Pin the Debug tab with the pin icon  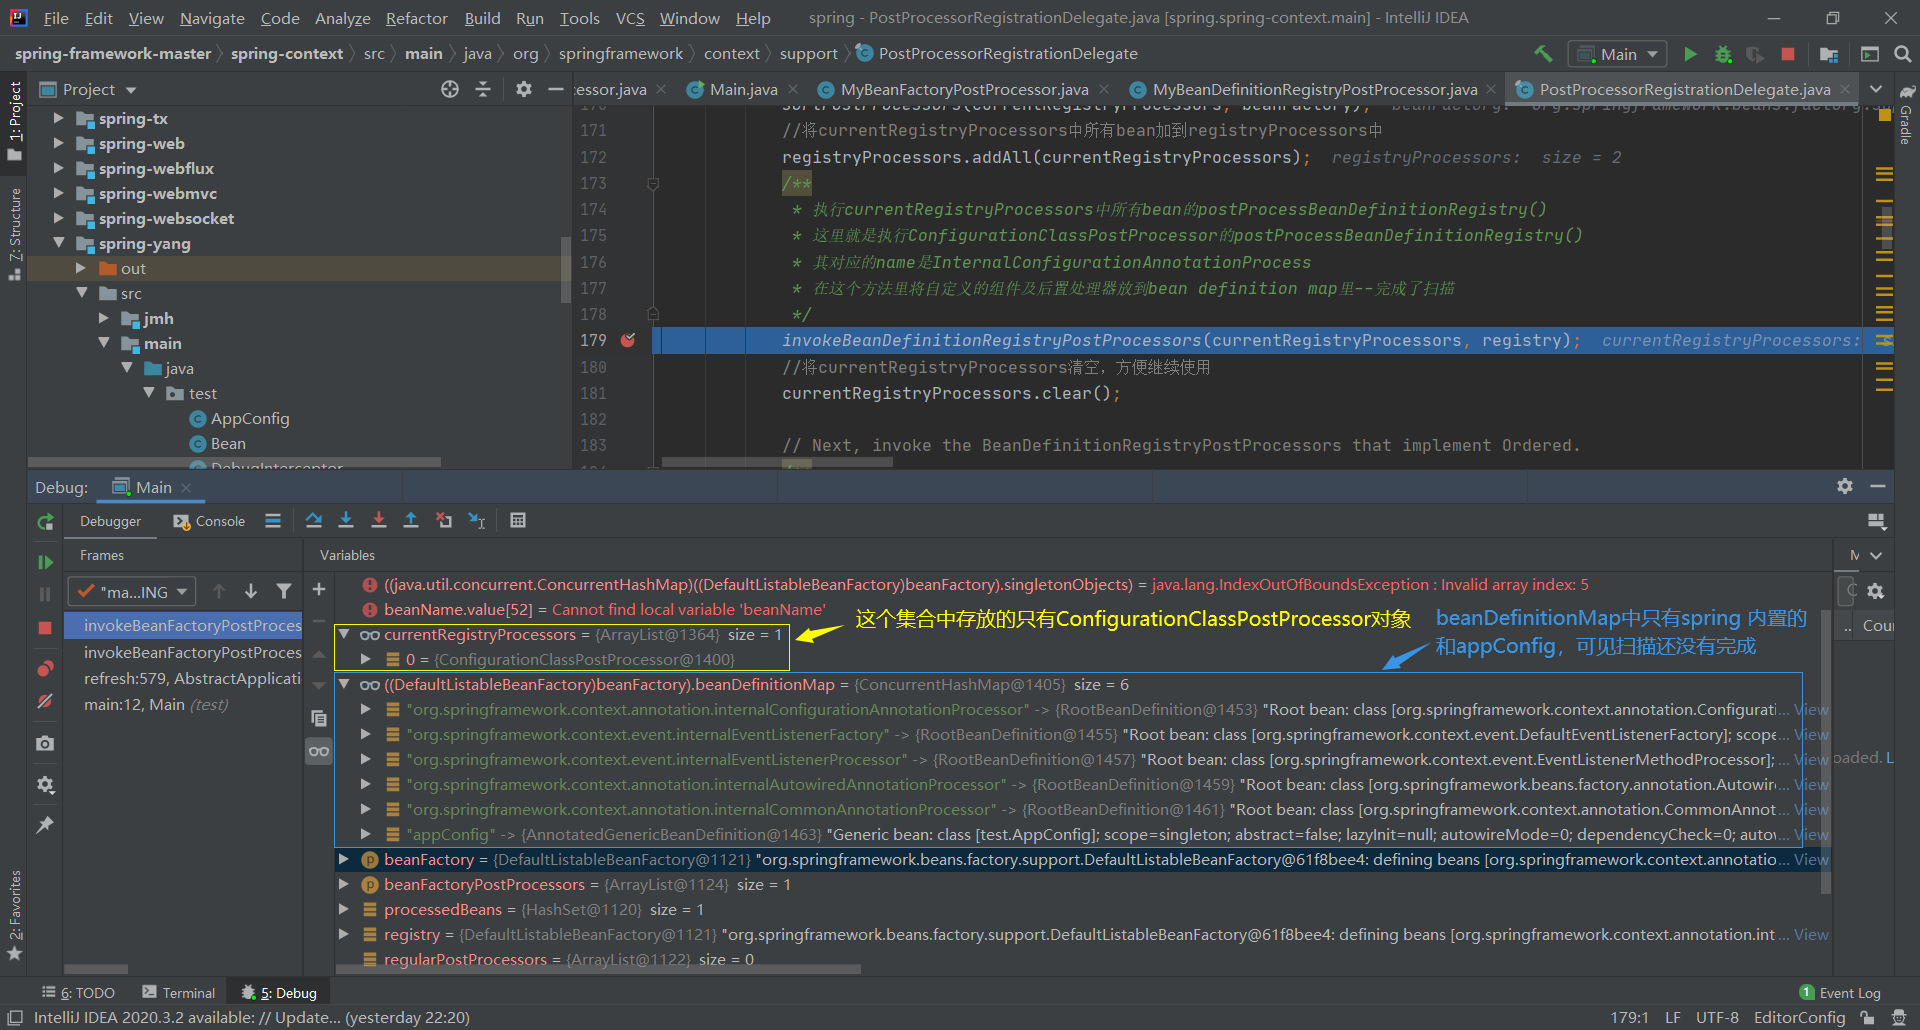tap(45, 825)
